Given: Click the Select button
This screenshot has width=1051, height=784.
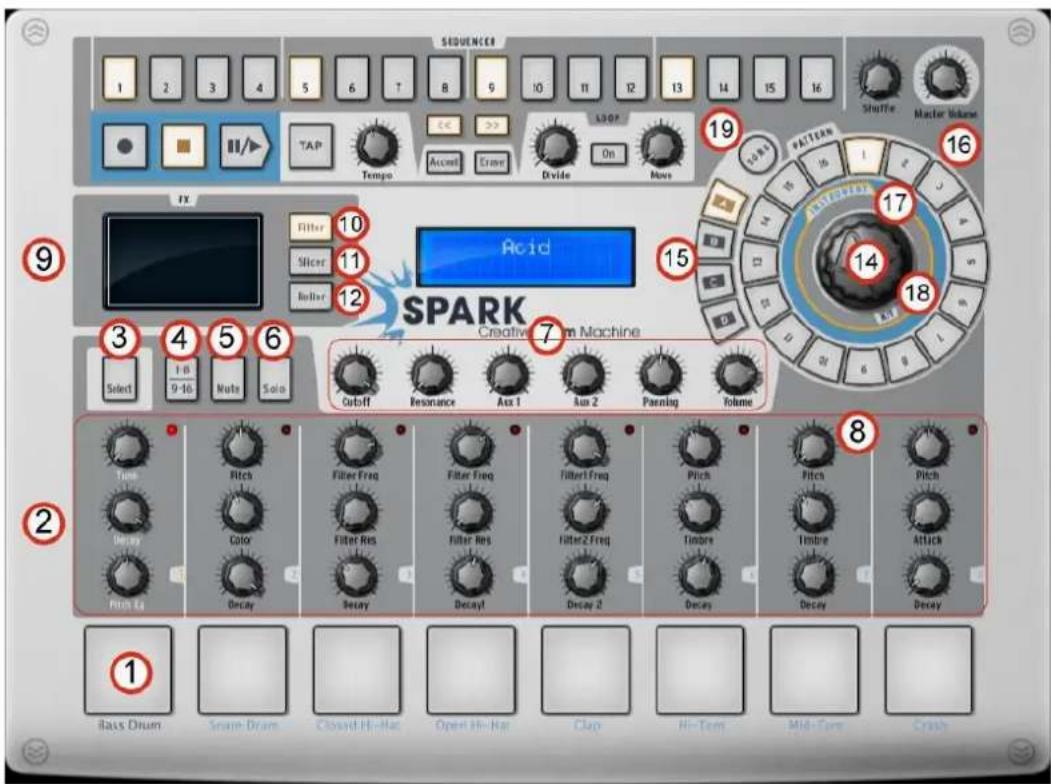Looking at the screenshot, I should 119,380.
